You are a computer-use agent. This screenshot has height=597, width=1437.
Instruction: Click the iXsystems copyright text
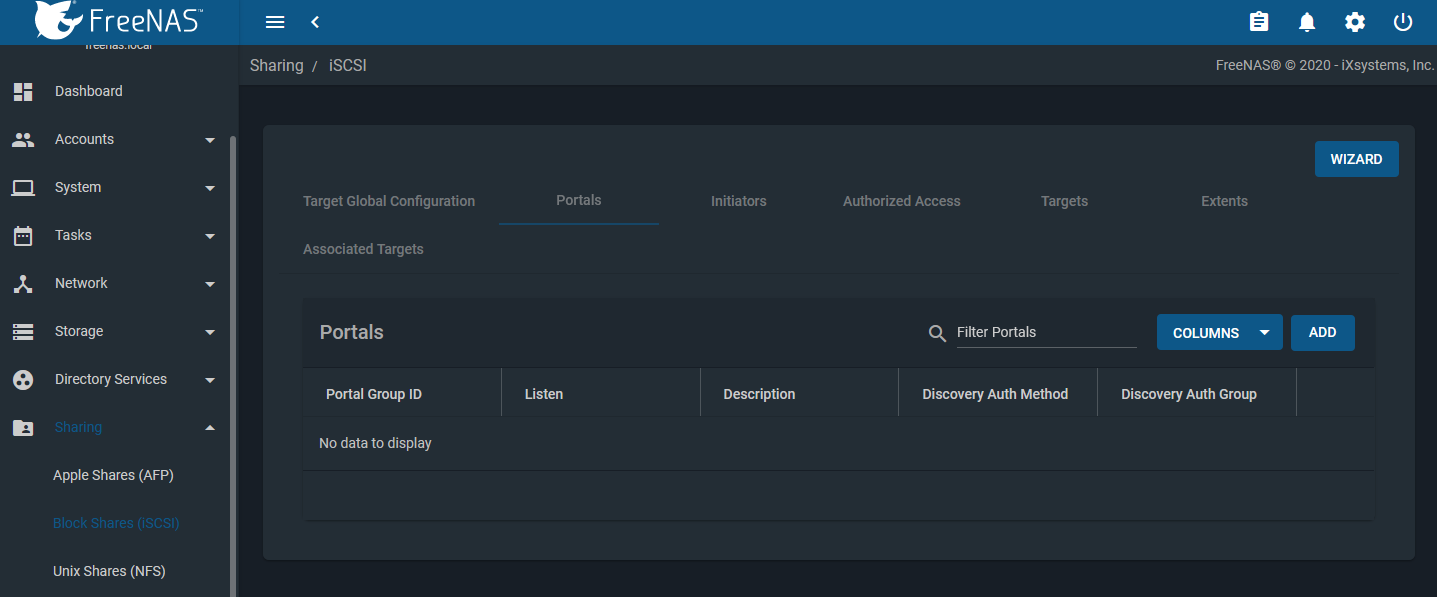pyautogui.click(x=1325, y=65)
